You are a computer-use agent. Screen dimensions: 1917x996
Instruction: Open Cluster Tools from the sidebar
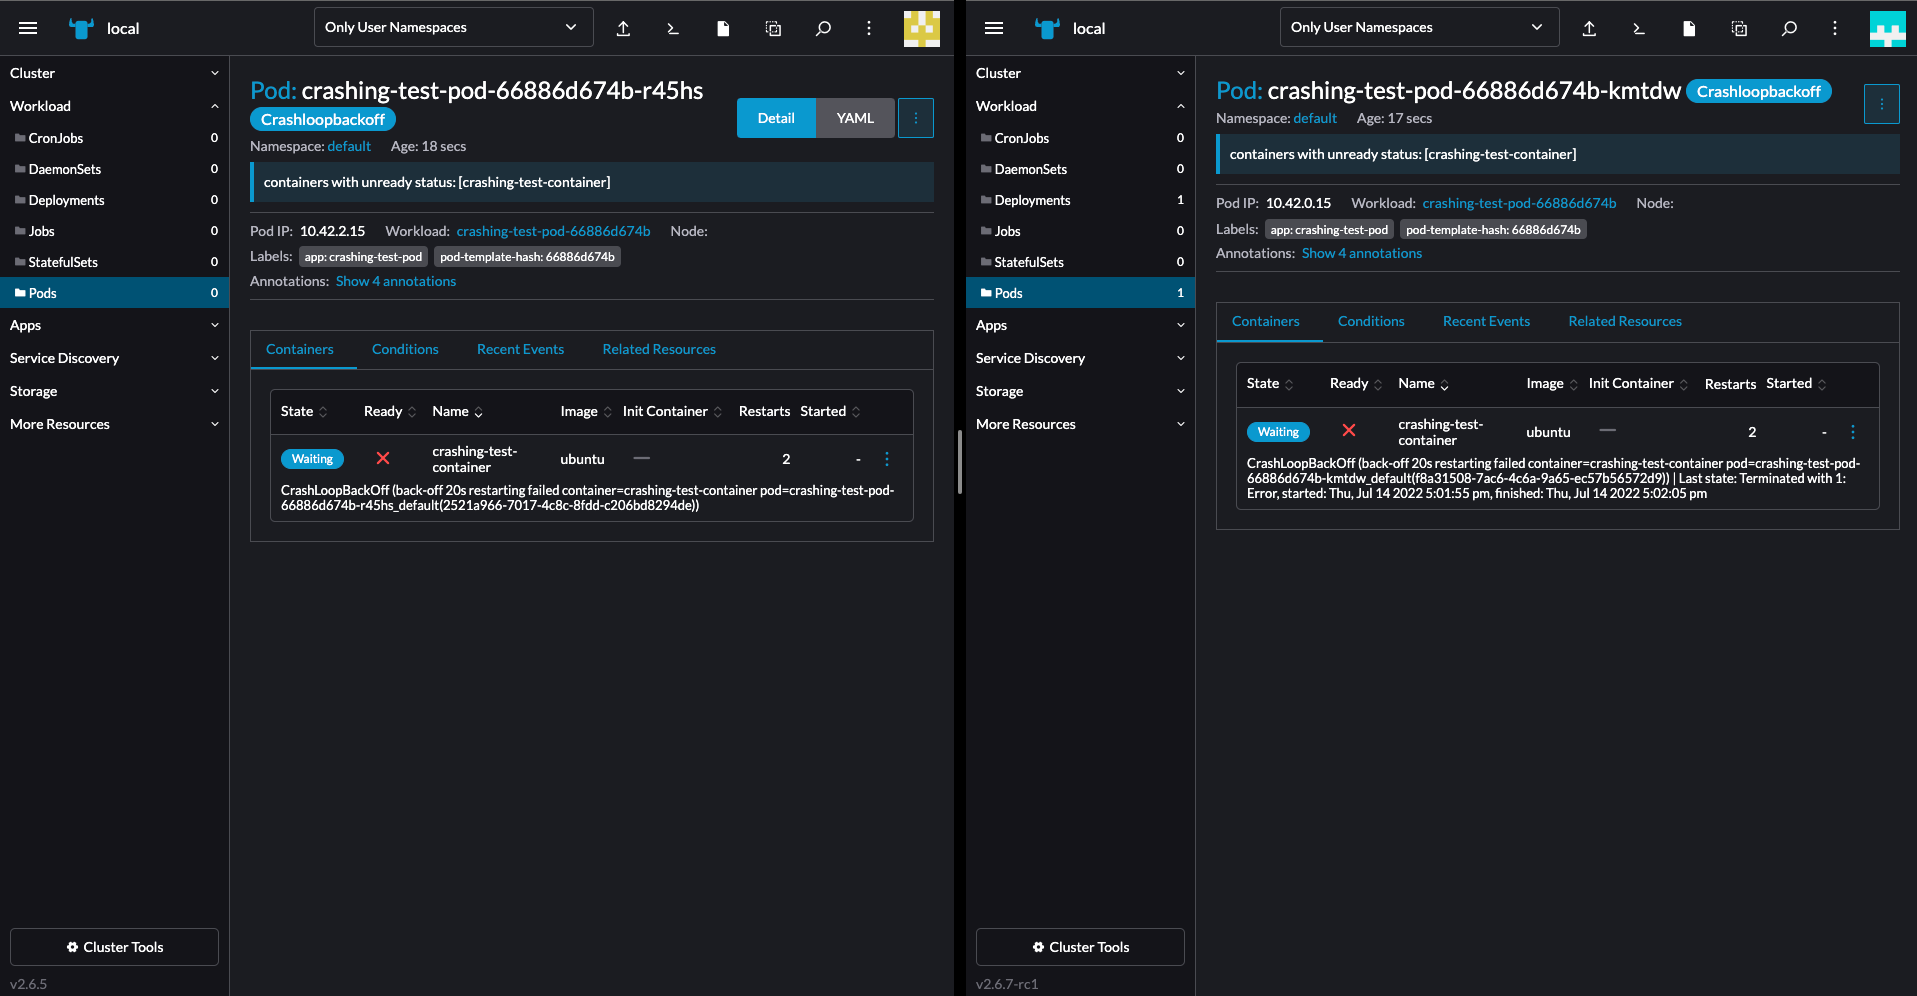tap(113, 947)
